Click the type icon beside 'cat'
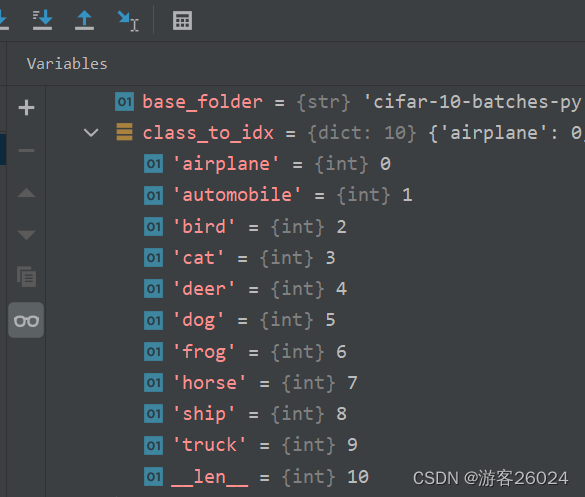The height and width of the screenshot is (497, 585). coord(153,257)
